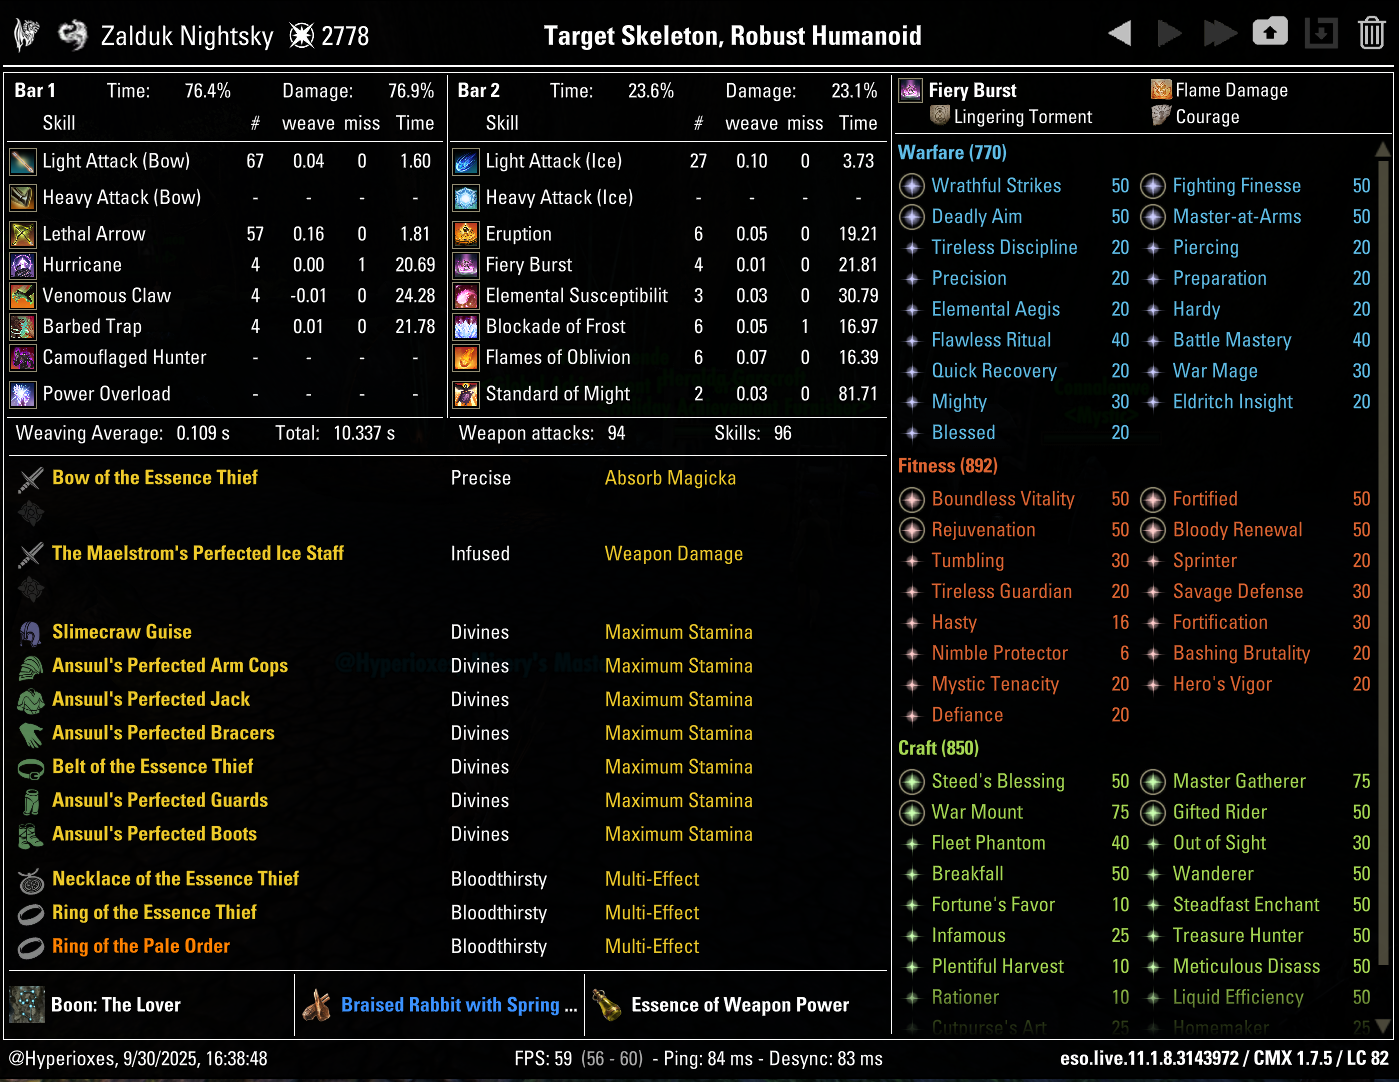The image size is (1399, 1082).
Task: Click the Wrathful Strikes champion star
Action: pos(912,186)
